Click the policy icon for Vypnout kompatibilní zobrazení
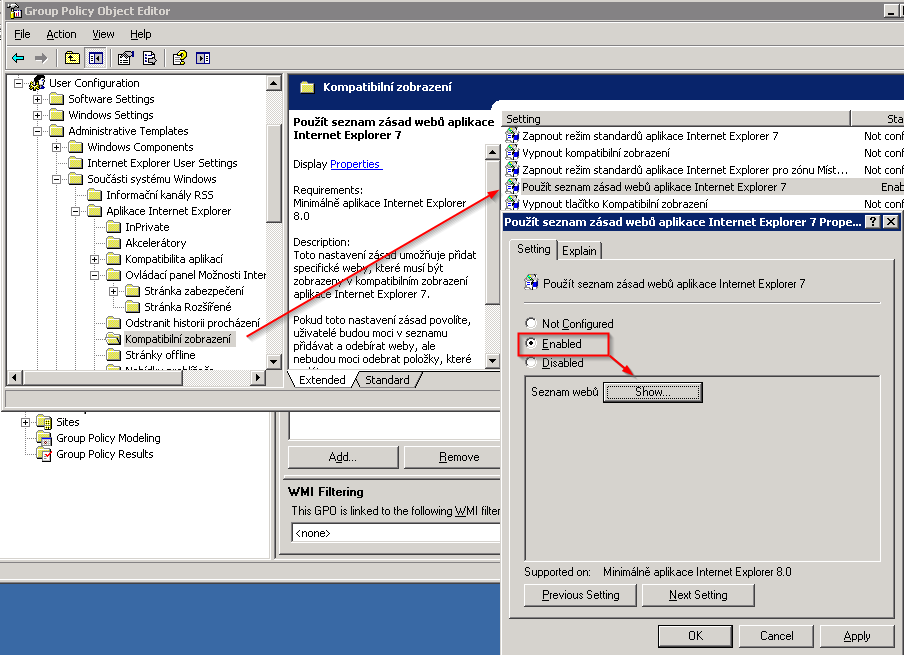904x655 pixels. click(x=512, y=152)
